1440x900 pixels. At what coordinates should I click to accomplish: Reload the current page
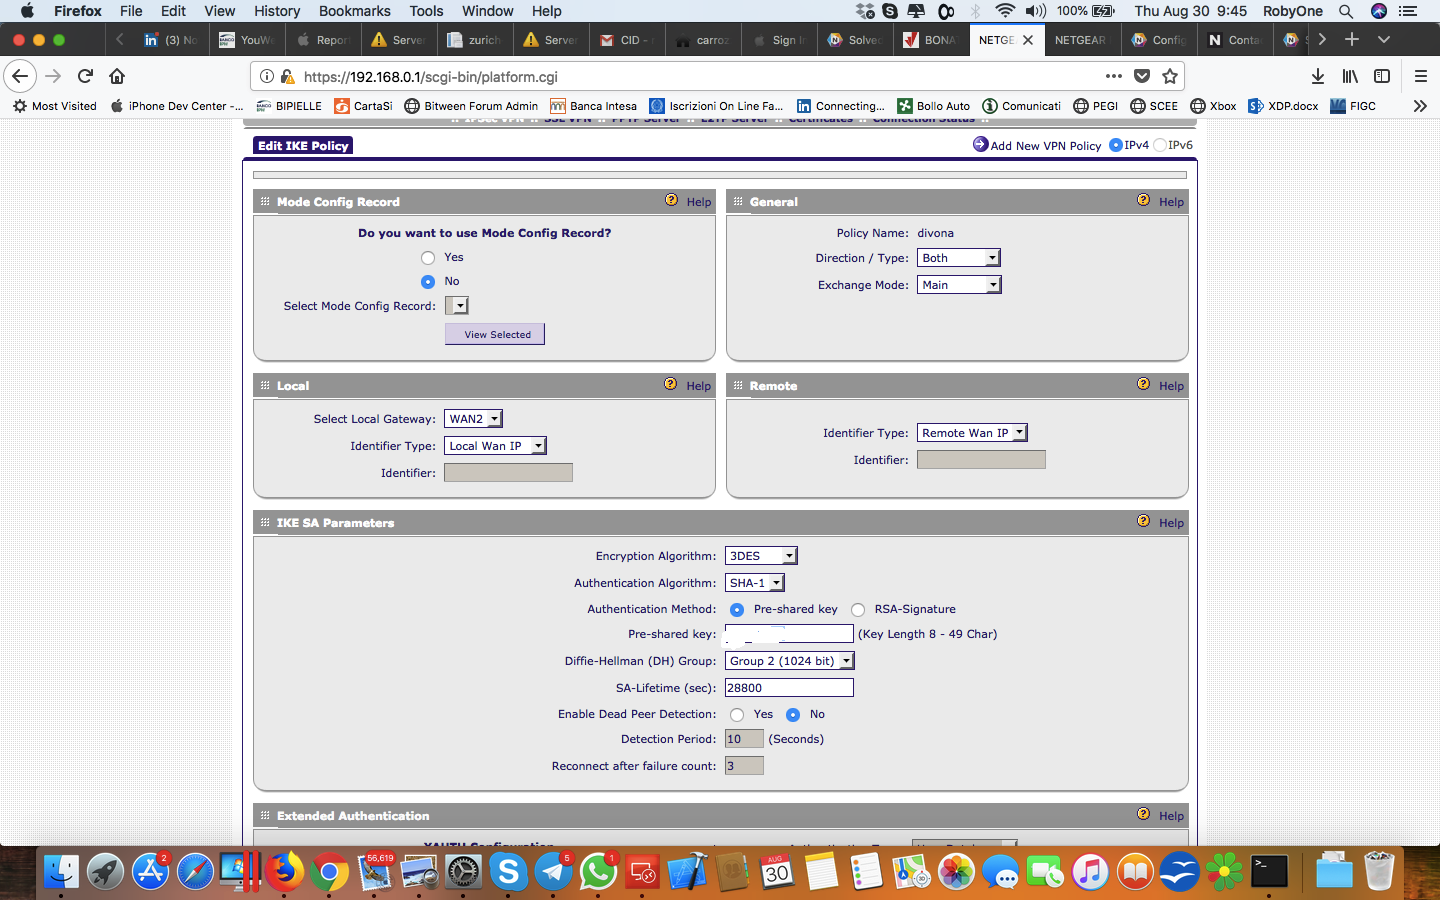86,76
